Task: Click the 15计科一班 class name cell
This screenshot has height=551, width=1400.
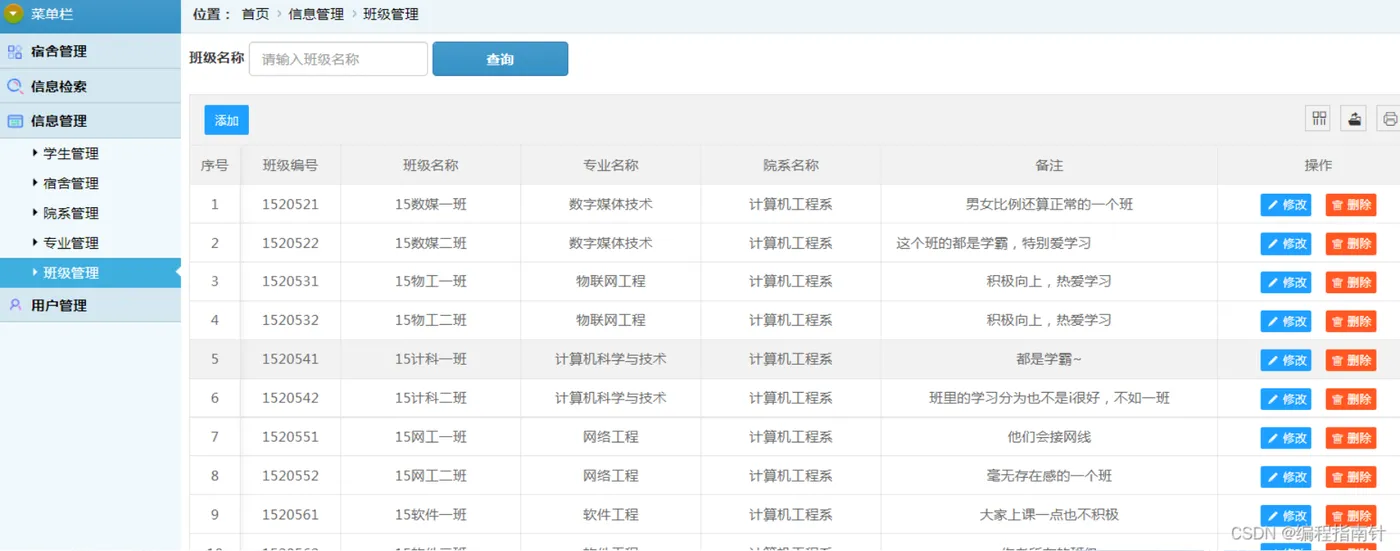Action: [431, 359]
